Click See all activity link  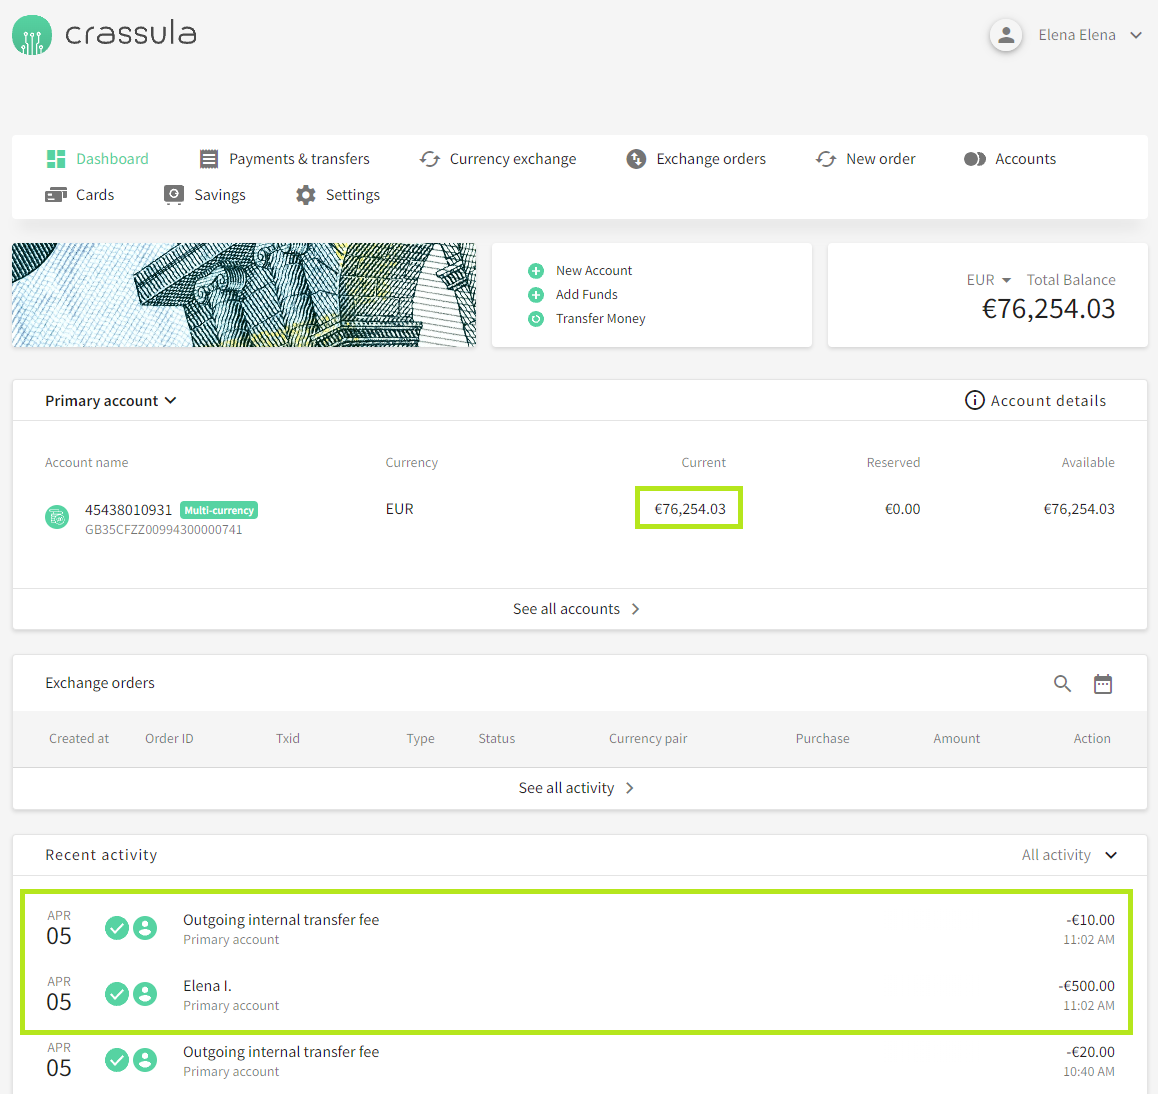click(x=576, y=788)
